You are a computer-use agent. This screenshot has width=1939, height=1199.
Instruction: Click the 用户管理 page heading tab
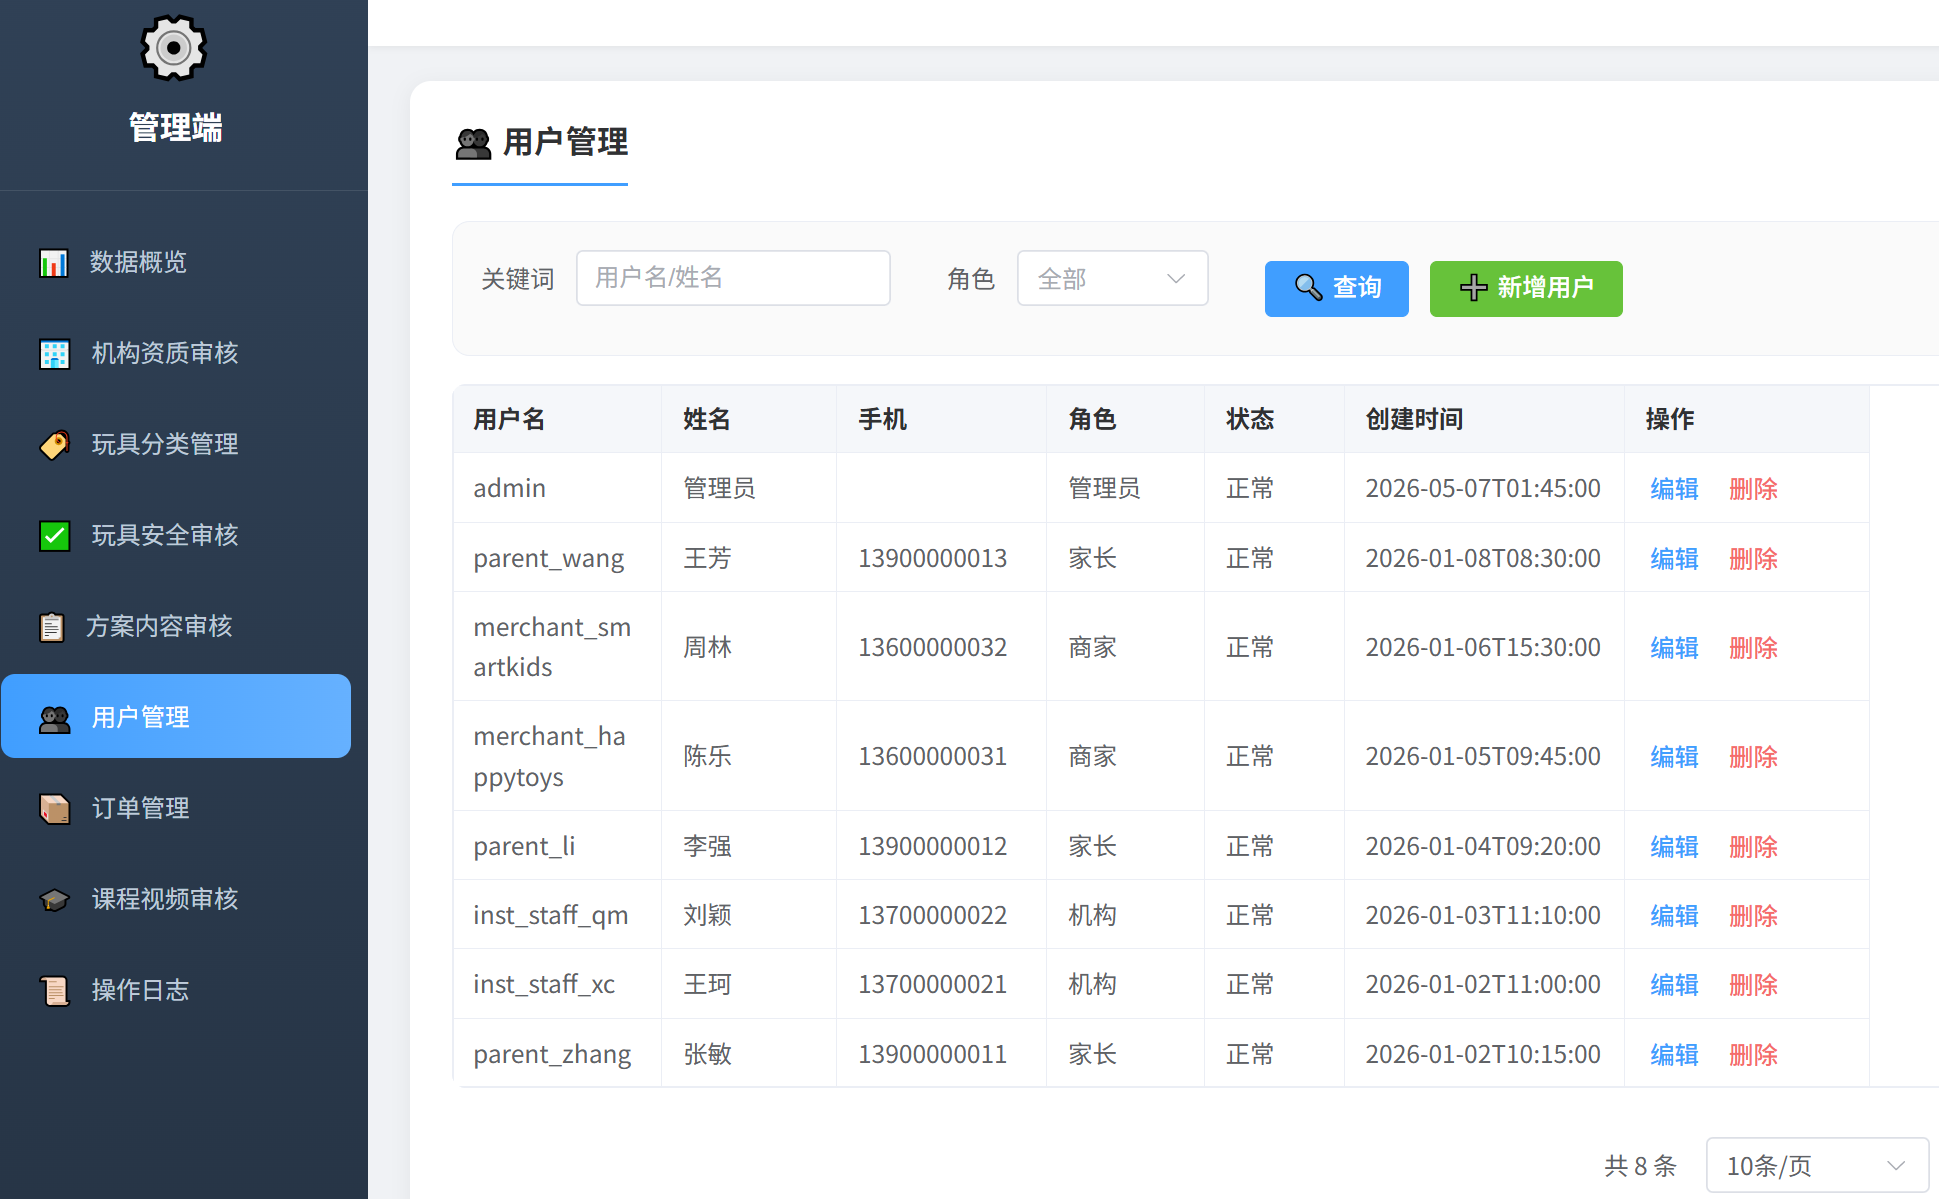pyautogui.click(x=541, y=143)
